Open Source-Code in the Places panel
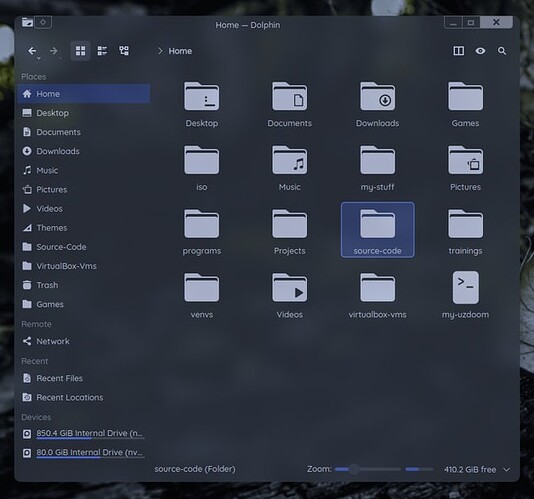This screenshot has height=499, width=534. click(x=84, y=247)
